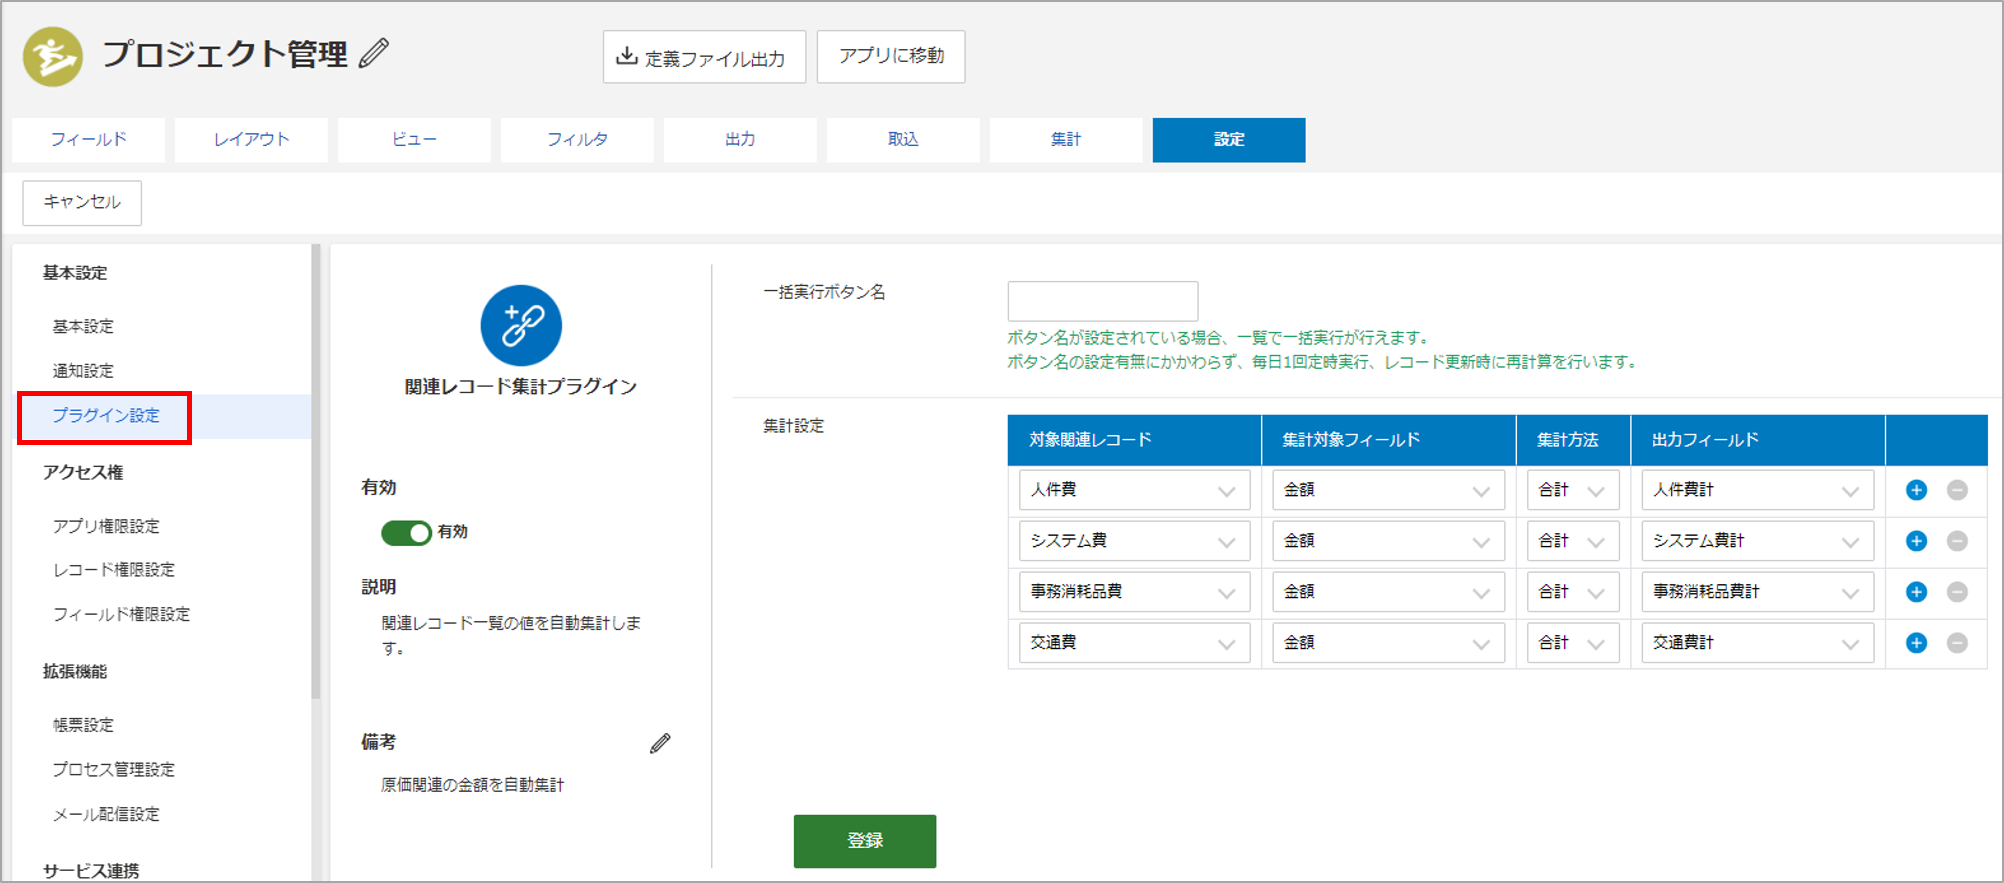Open the 事務消耗品費 target related record dropdown
The height and width of the screenshot is (883, 2004).
coord(1134,592)
